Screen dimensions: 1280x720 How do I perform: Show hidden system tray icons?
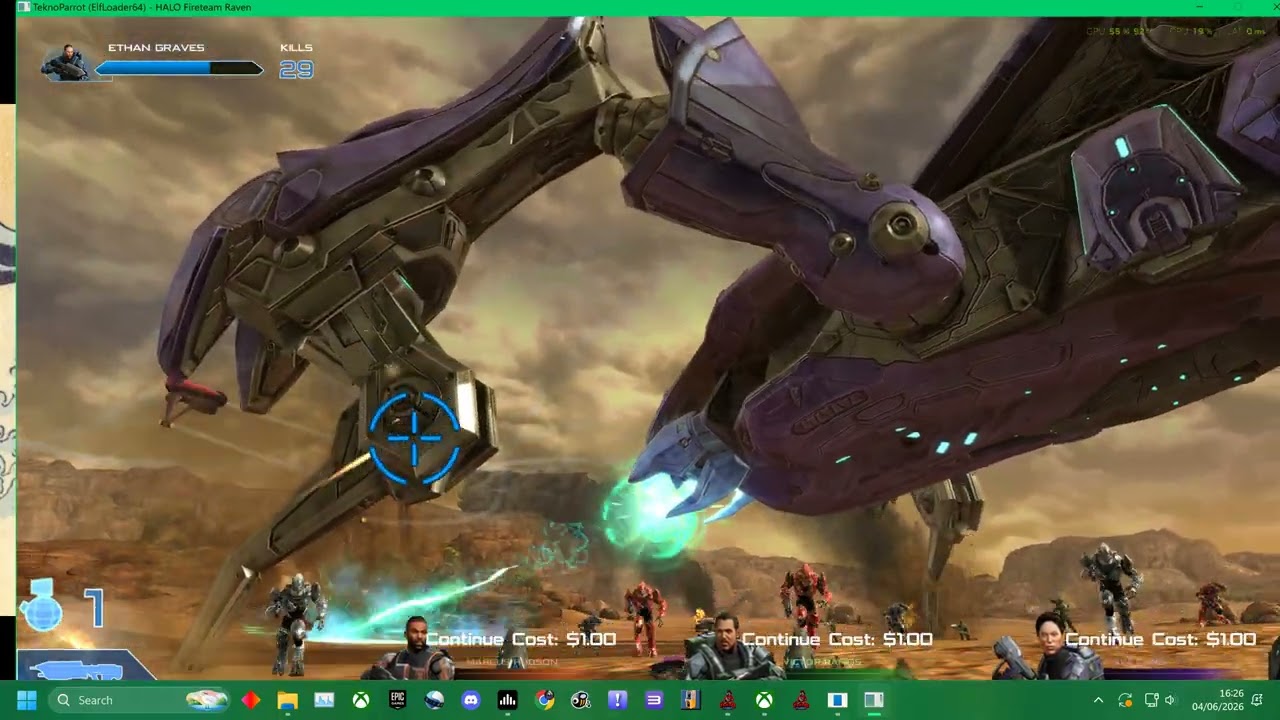click(x=1098, y=700)
